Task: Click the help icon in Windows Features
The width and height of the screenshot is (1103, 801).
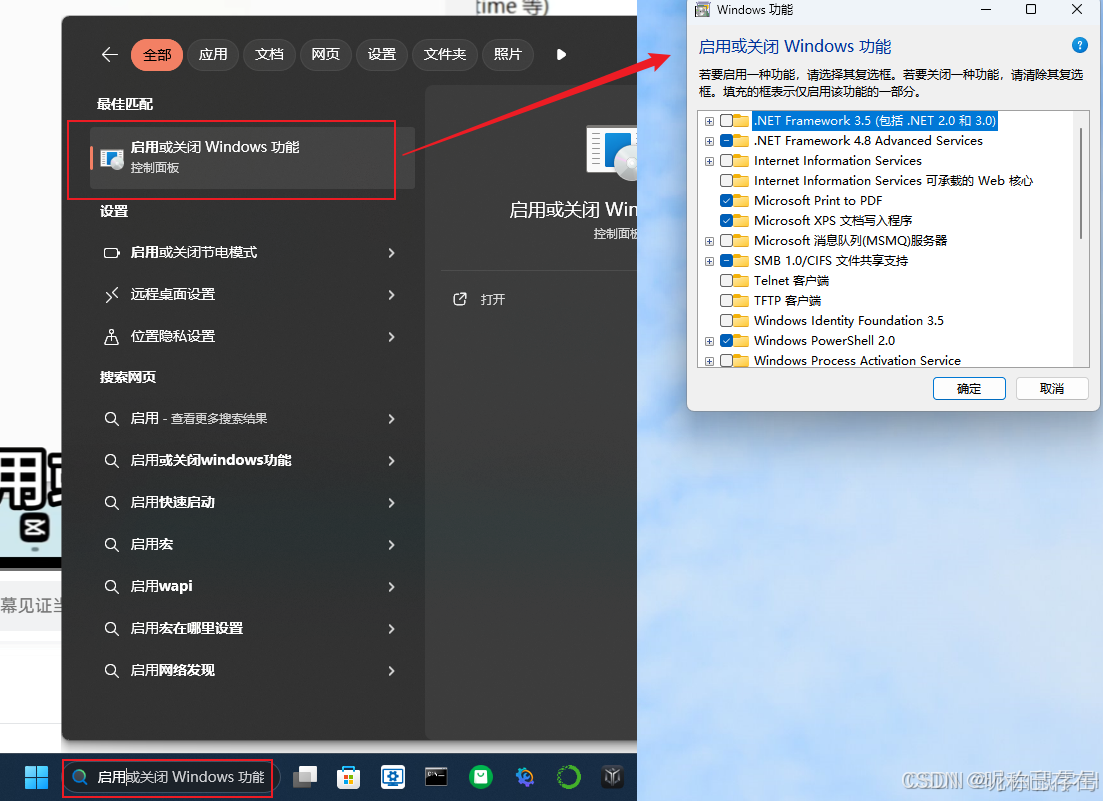Action: pos(1079,45)
